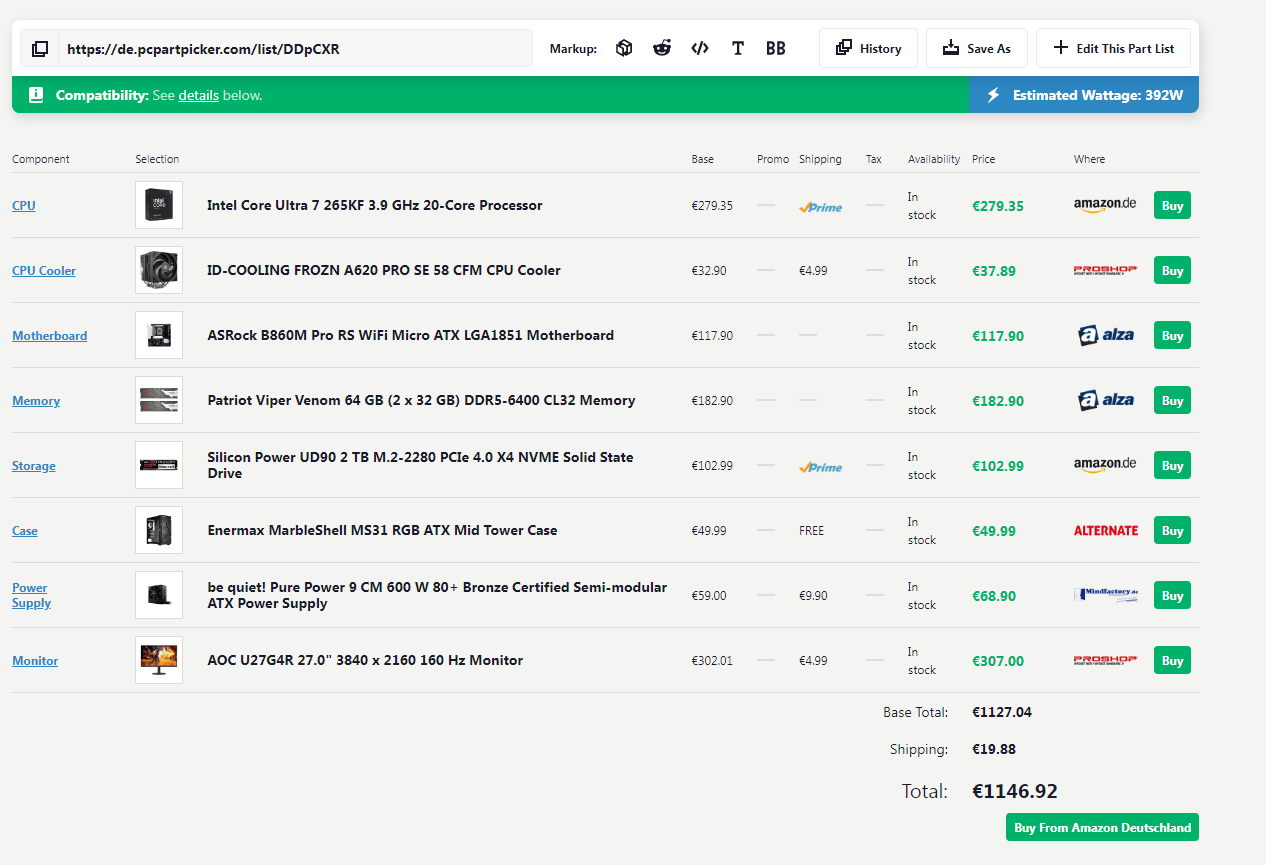Pick the plain text markup icon

click(738, 48)
